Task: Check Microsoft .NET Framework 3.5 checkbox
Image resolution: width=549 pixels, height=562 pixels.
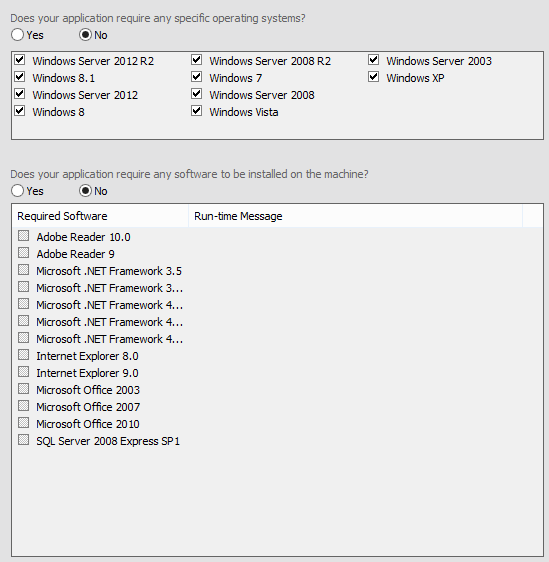Action: (24, 270)
